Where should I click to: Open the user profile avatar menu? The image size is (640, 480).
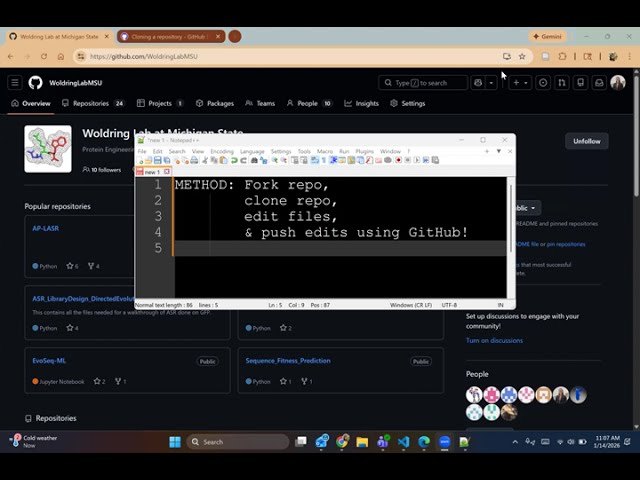[618, 83]
